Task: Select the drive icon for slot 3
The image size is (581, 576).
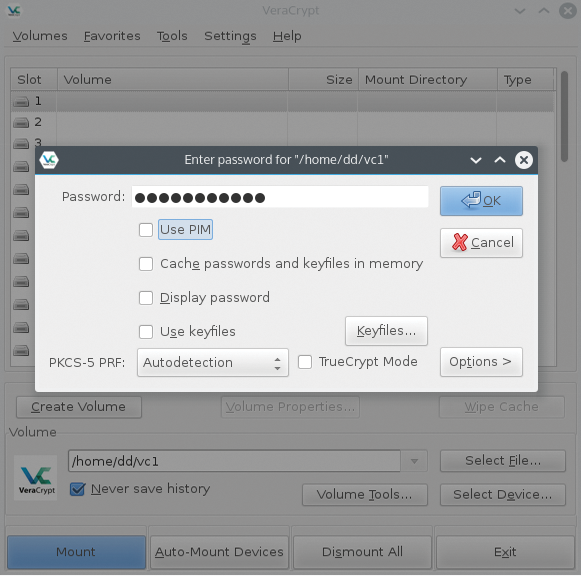Action: [x=21, y=143]
